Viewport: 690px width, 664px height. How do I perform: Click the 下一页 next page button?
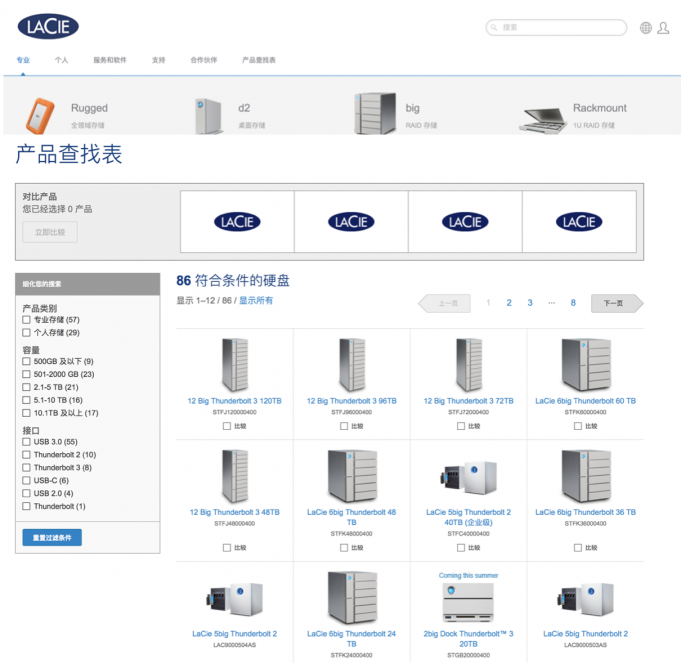point(617,303)
